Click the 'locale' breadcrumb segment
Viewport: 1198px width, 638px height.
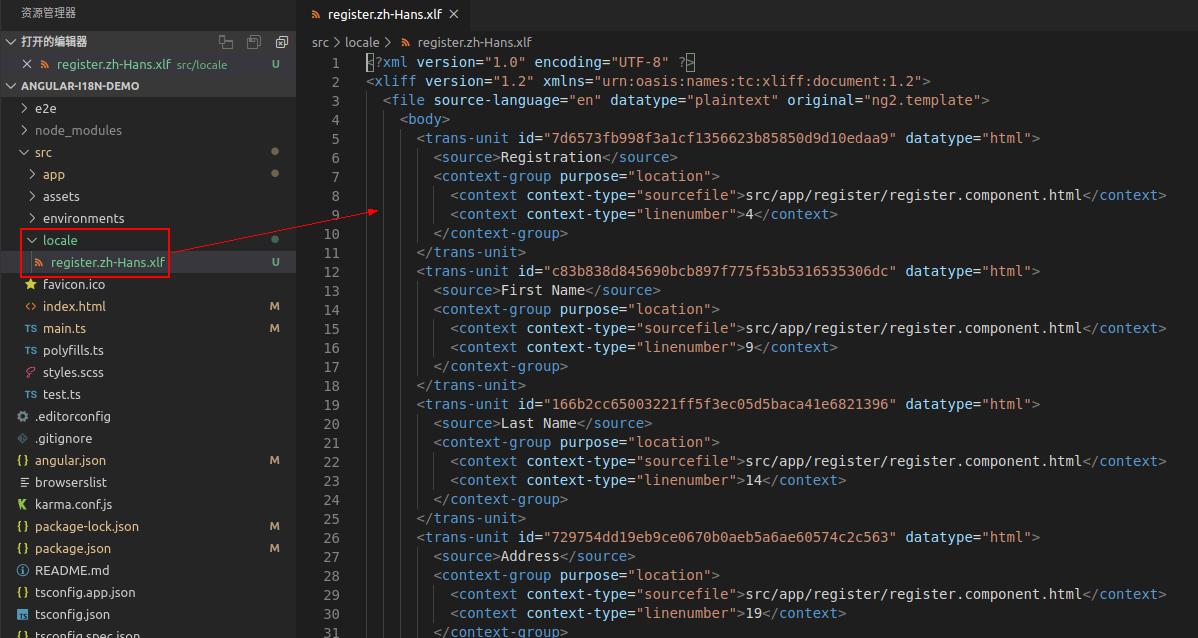click(361, 43)
